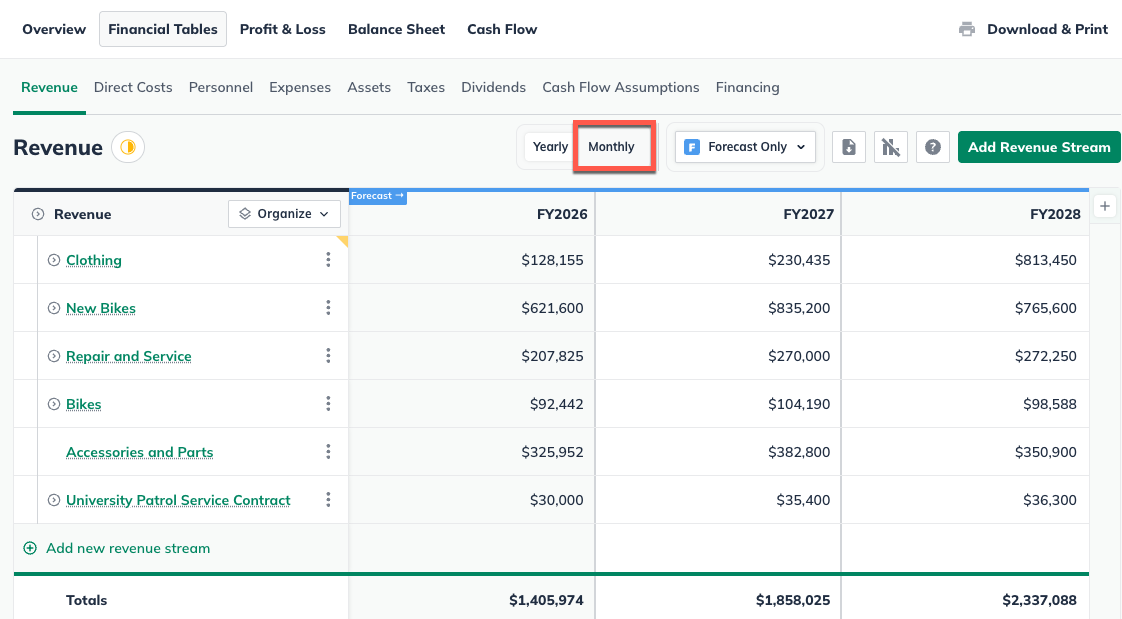Open the Forecast Only dropdown
1122x619 pixels.
745,147
